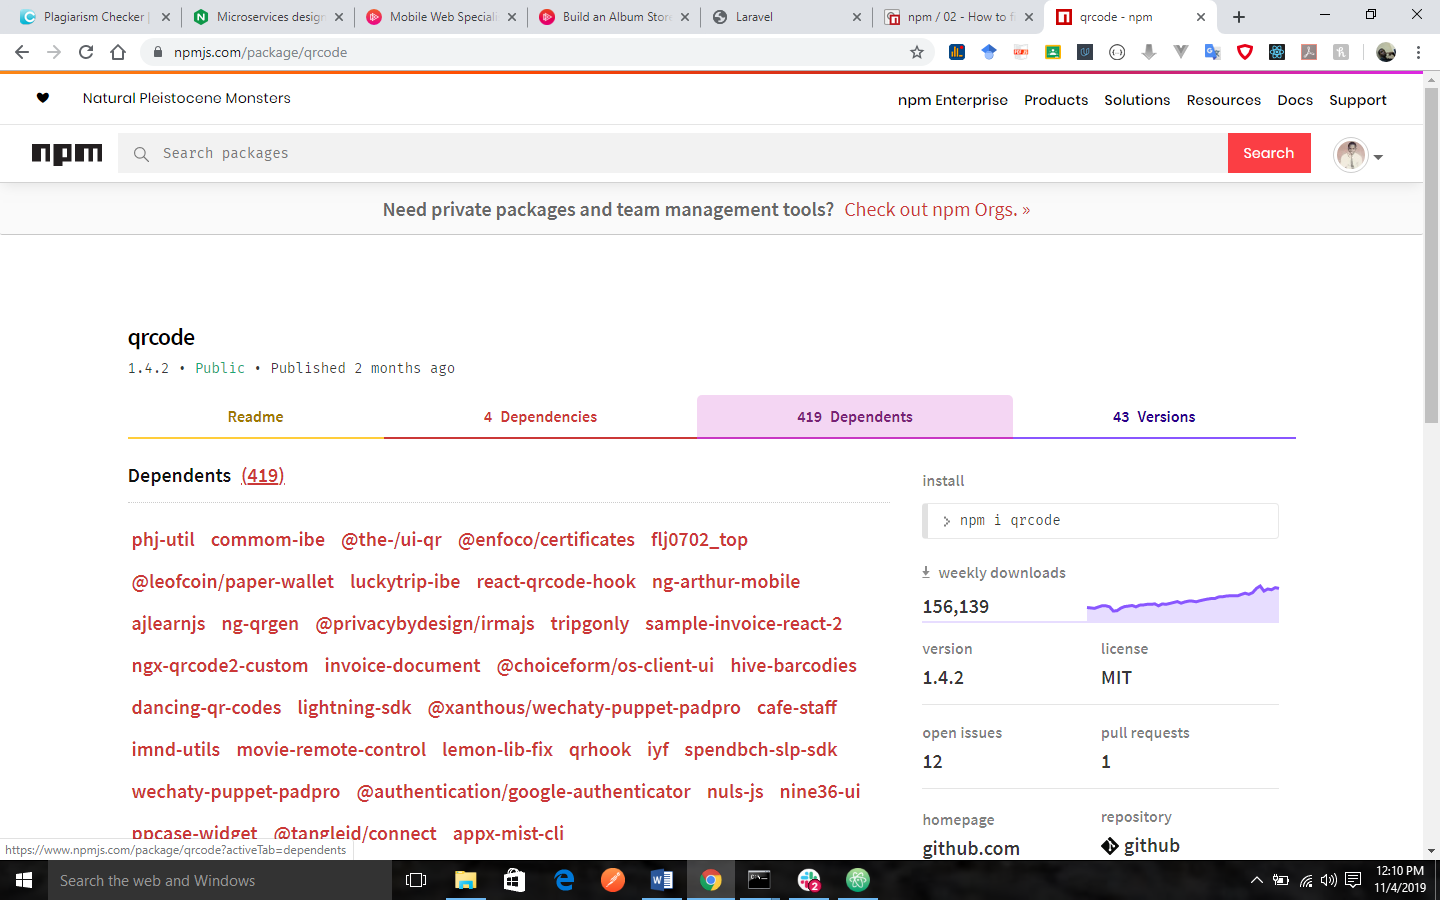Open Chrome's three-dot menu
The image size is (1440, 900).
click(1418, 52)
